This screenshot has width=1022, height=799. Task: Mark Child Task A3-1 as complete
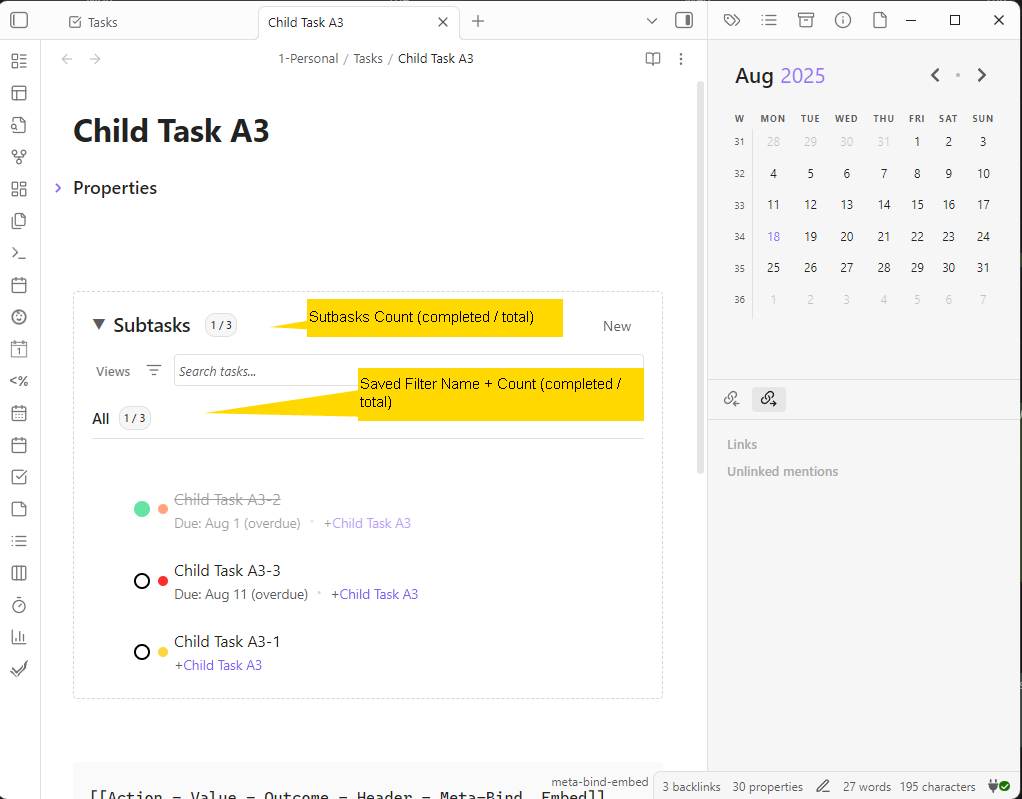tap(142, 651)
